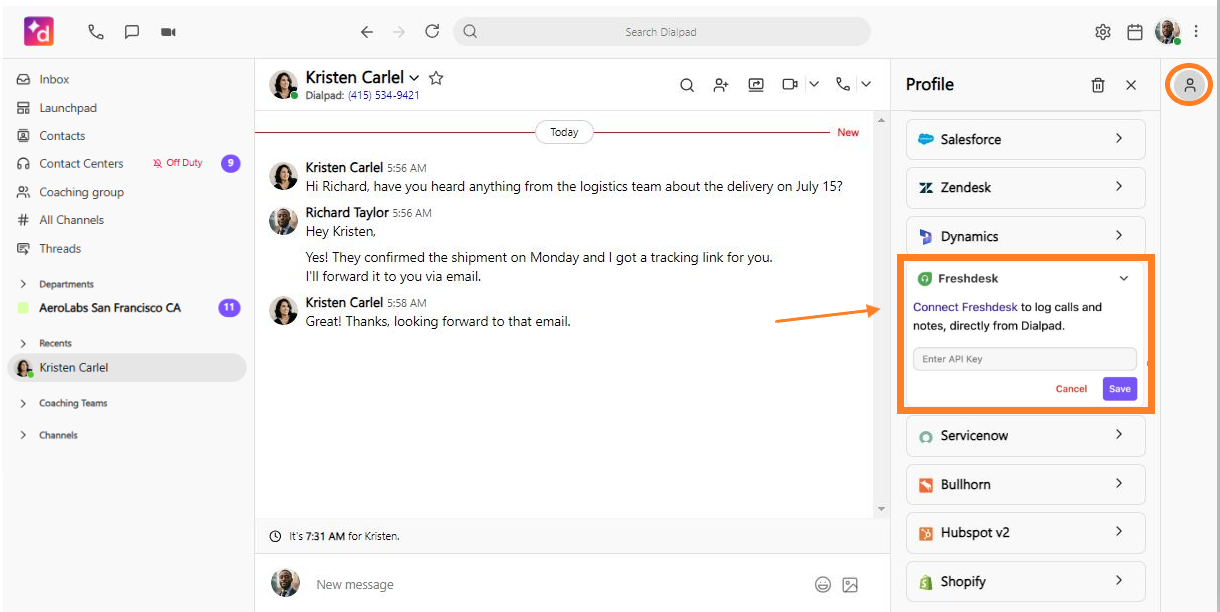The image size is (1220, 612).
Task: Collapse the Freshdesk integration
Action: pyautogui.click(x=1124, y=279)
